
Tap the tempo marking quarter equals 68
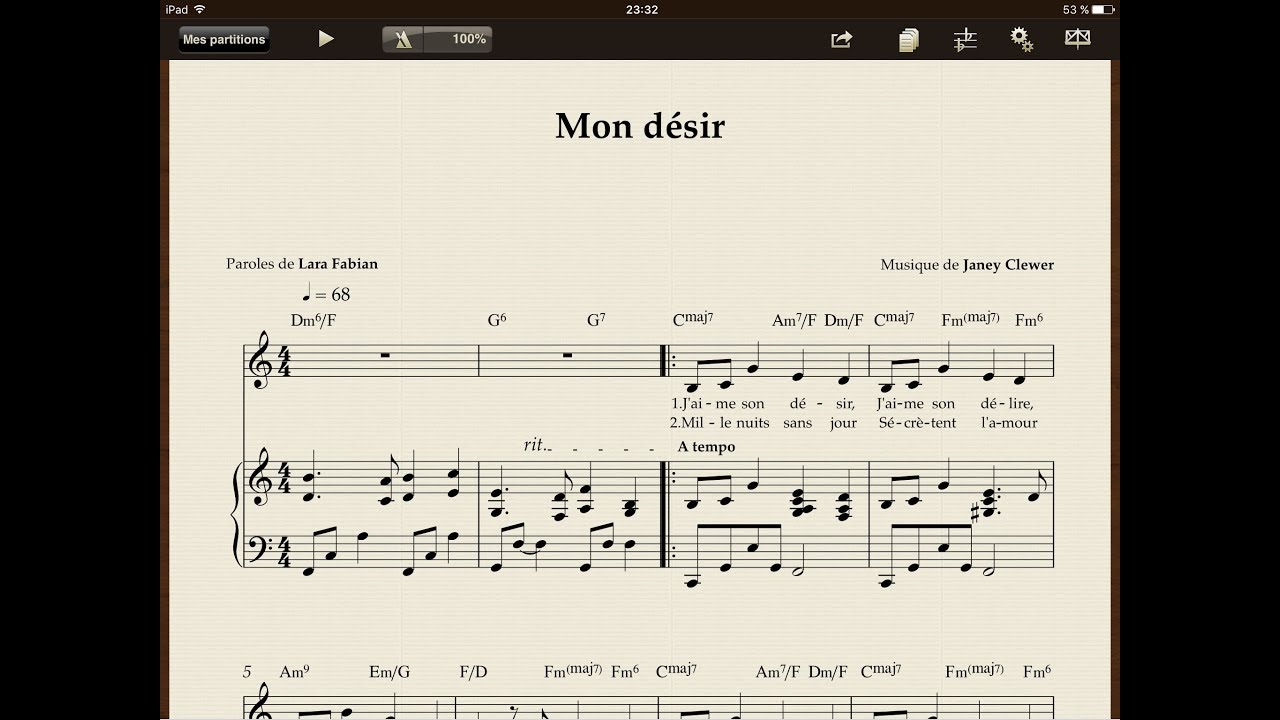click(x=326, y=294)
